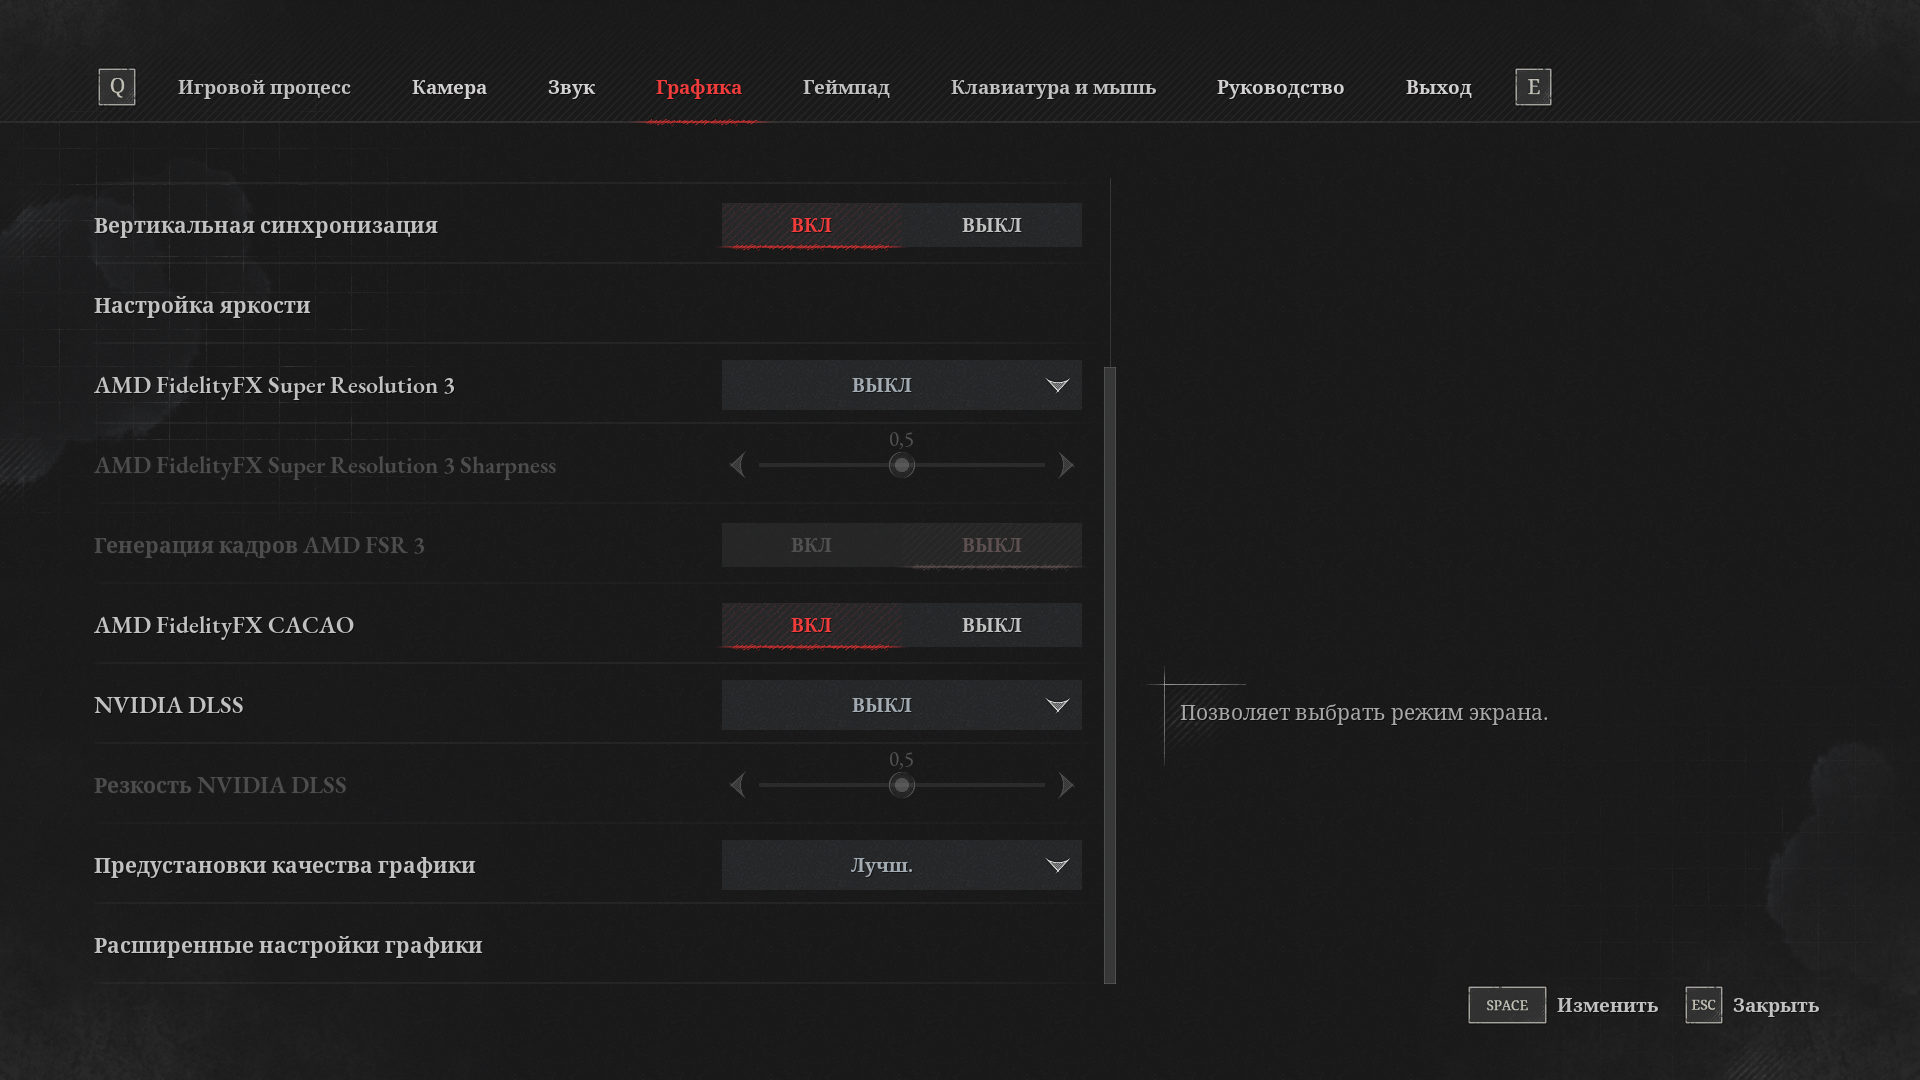Switch to the Звук tab
Viewport: 1920px width, 1080px height.
[571, 87]
